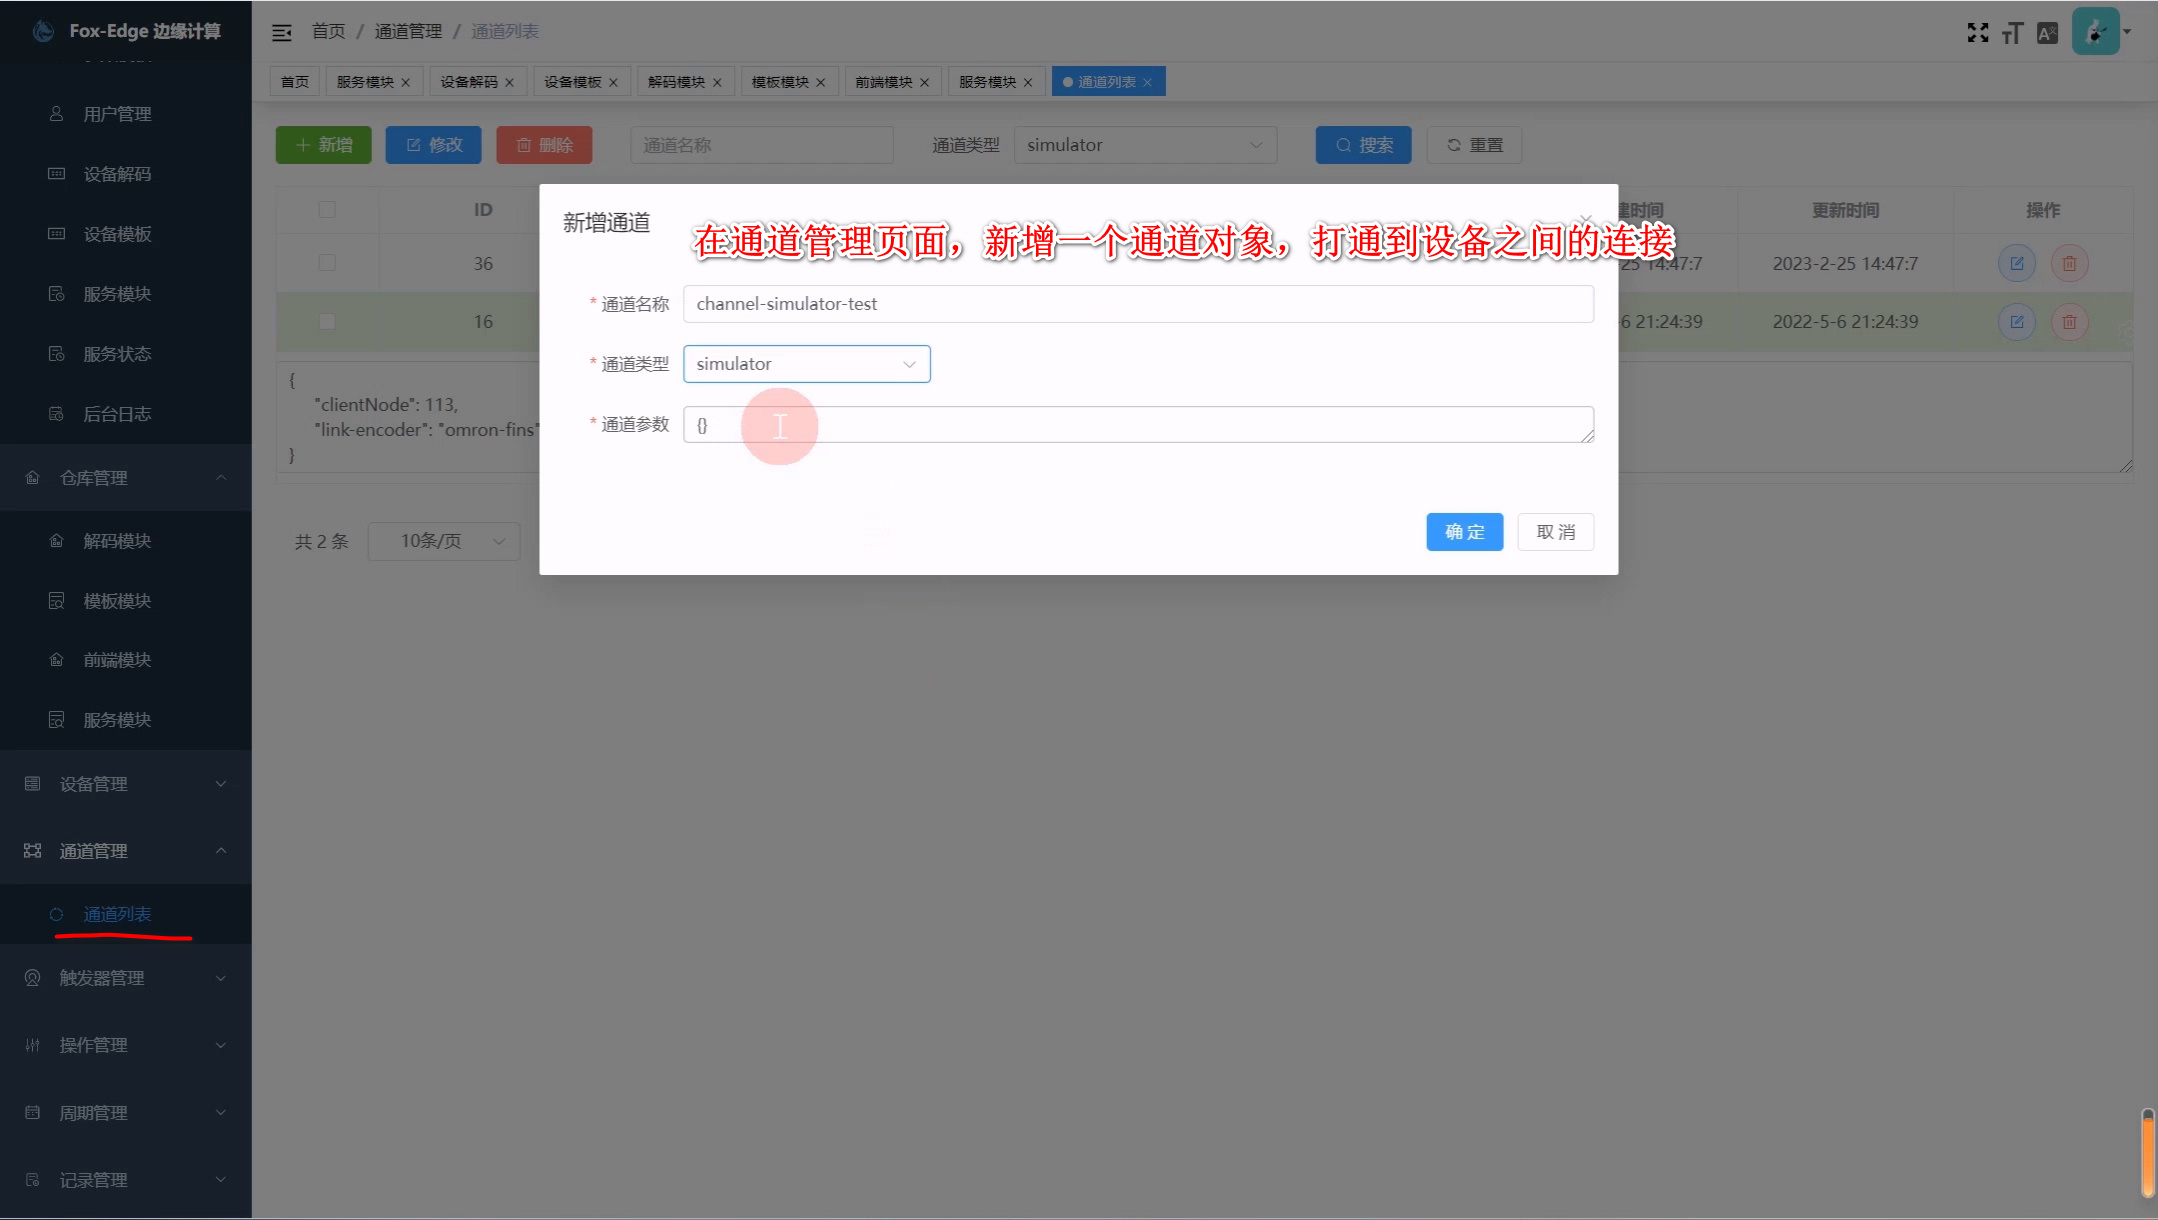The height and width of the screenshot is (1220, 2158).
Task: Close the 模板模块 tab
Action: point(820,82)
